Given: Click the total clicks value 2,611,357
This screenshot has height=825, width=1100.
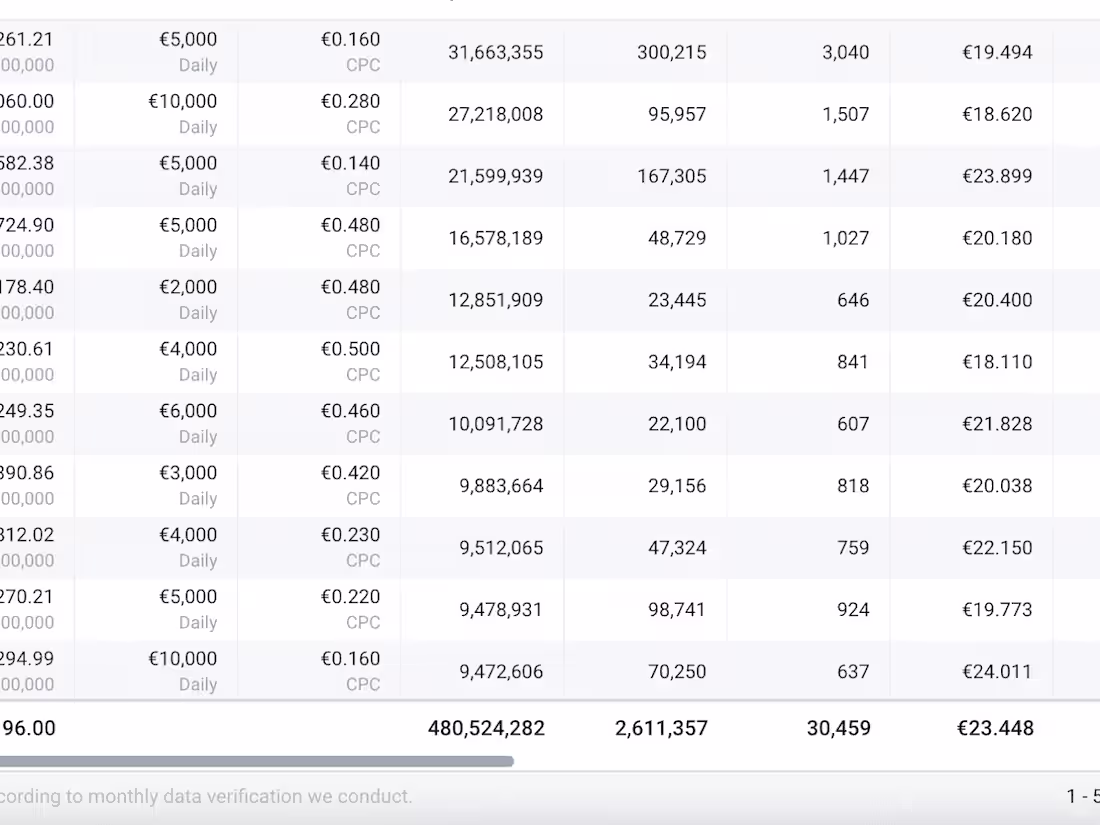Looking at the screenshot, I should [661, 728].
